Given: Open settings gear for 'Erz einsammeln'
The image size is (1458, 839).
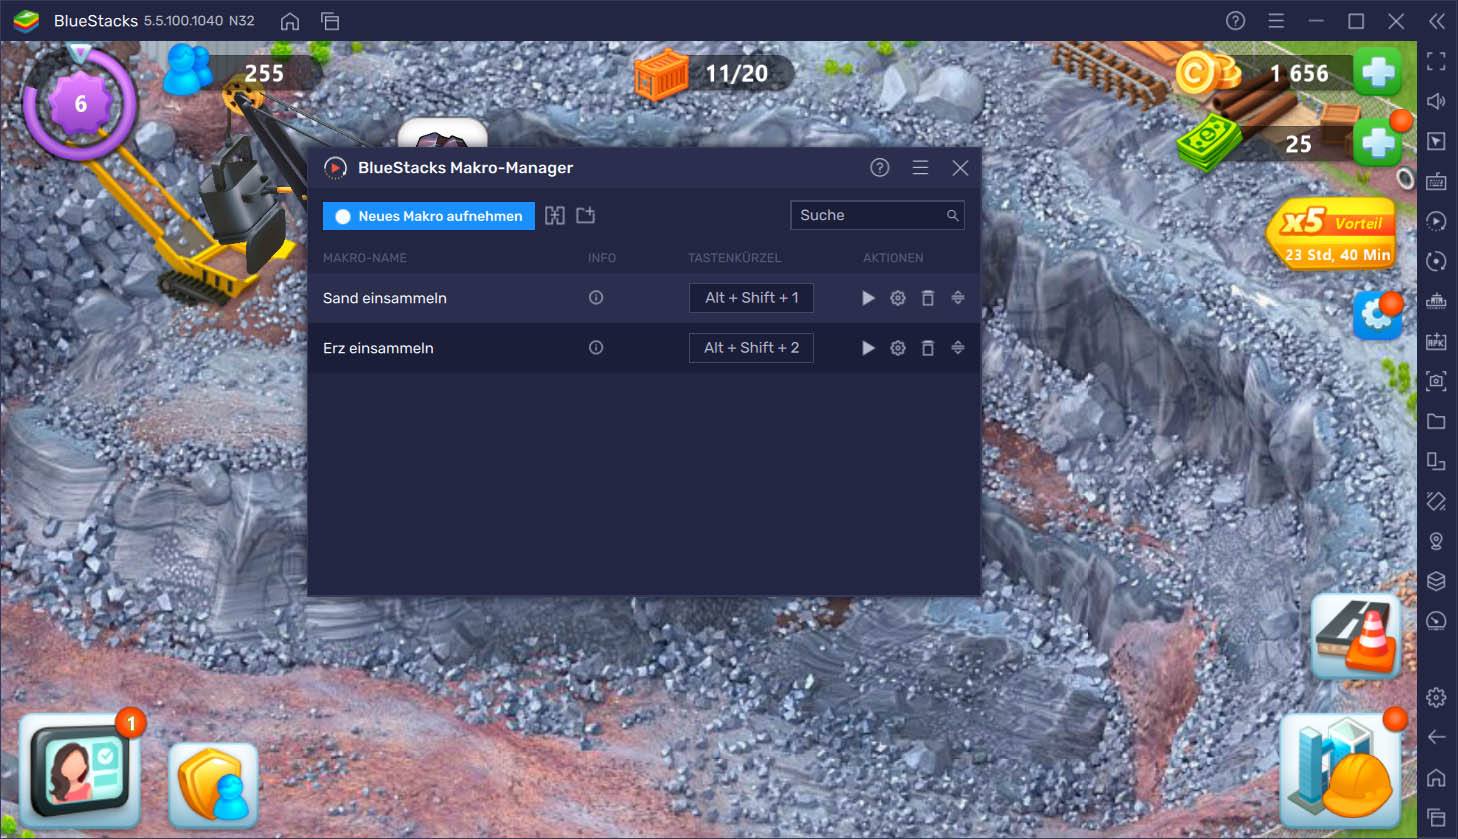Looking at the screenshot, I should tap(898, 348).
